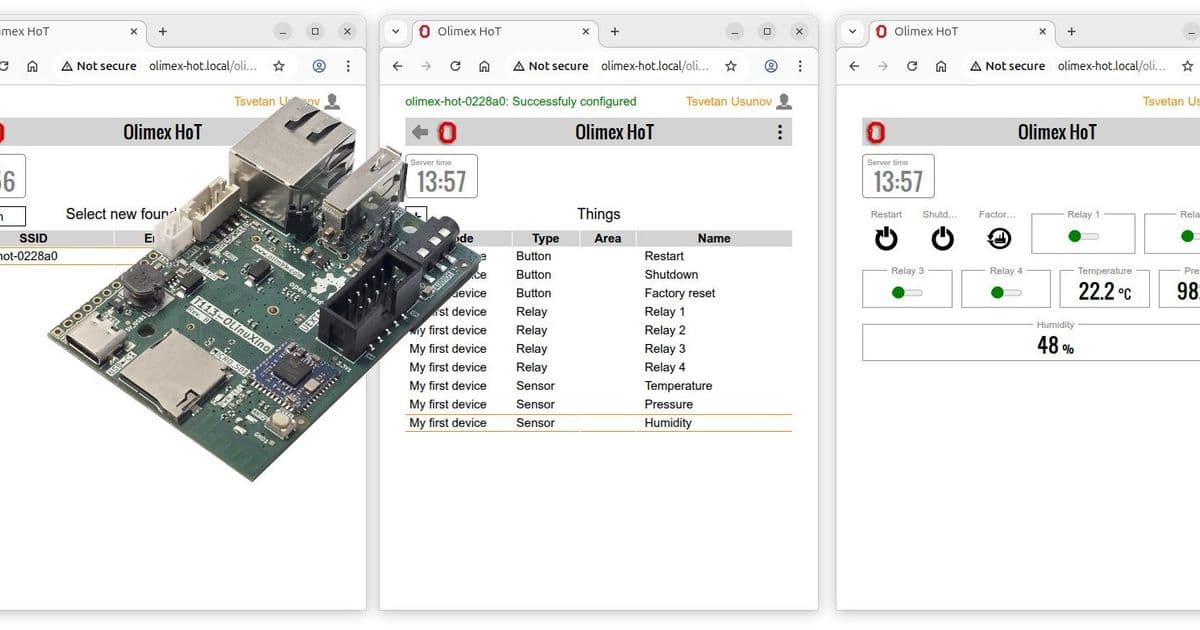Toggle the Relay 1 switch

click(x=1082, y=236)
